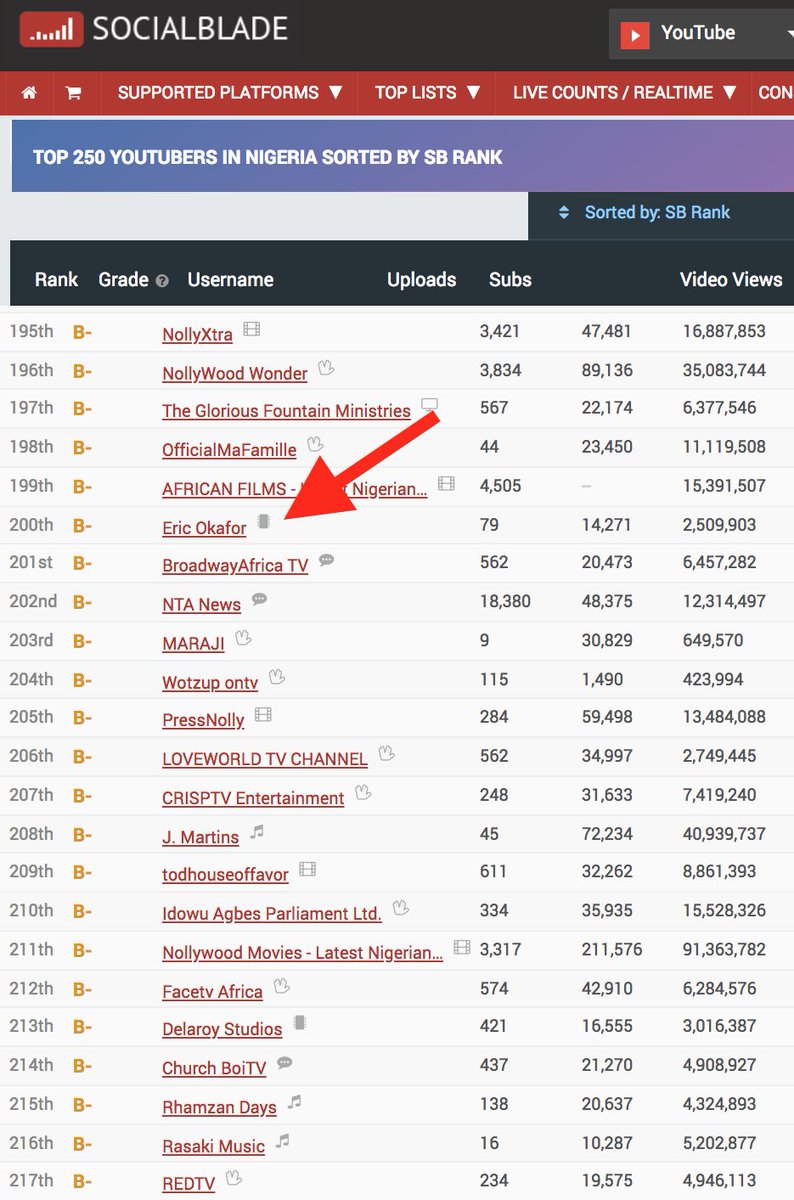Open the Eric Okafor channel link
The height and width of the screenshot is (1200, 794).
click(x=204, y=528)
